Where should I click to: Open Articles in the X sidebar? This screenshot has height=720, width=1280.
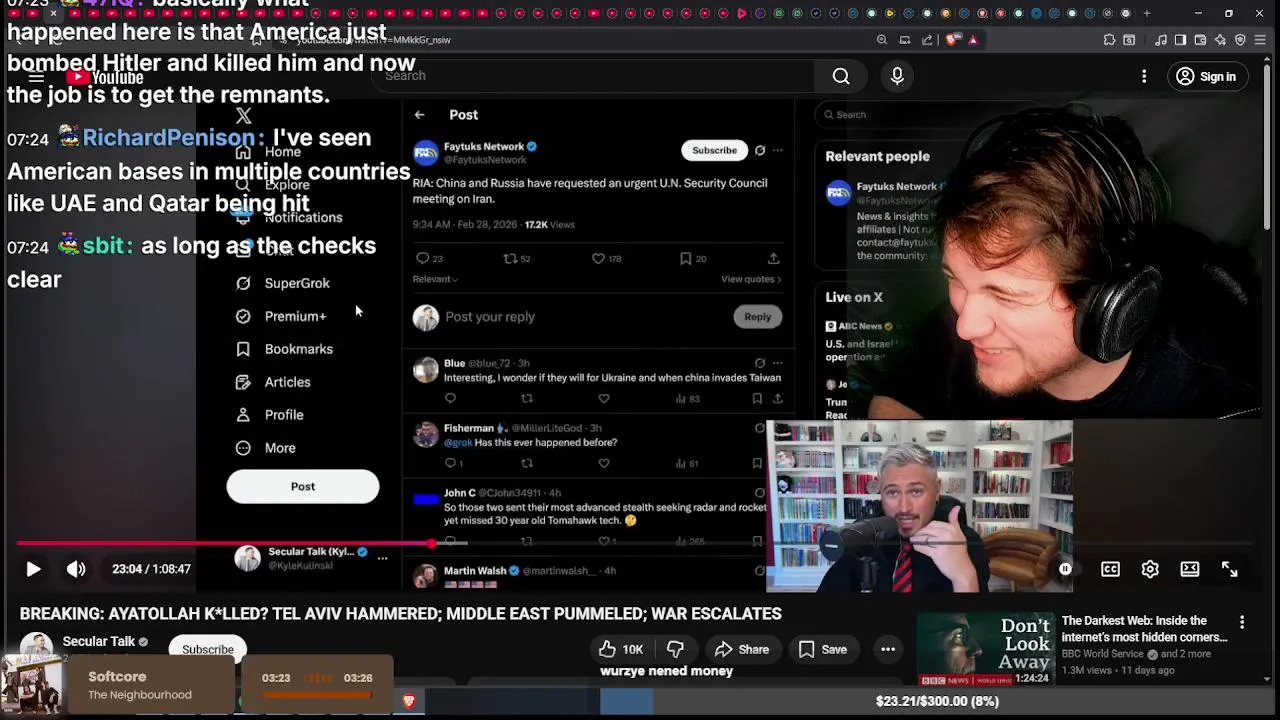point(273,382)
